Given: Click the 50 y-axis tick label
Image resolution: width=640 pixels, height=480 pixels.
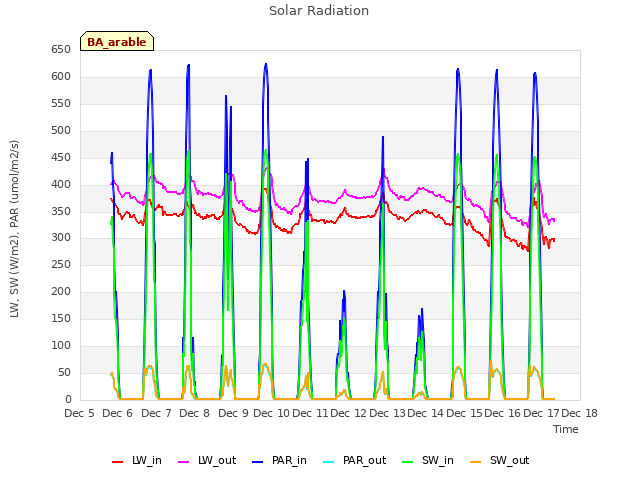Looking at the screenshot, I should pos(64,372).
